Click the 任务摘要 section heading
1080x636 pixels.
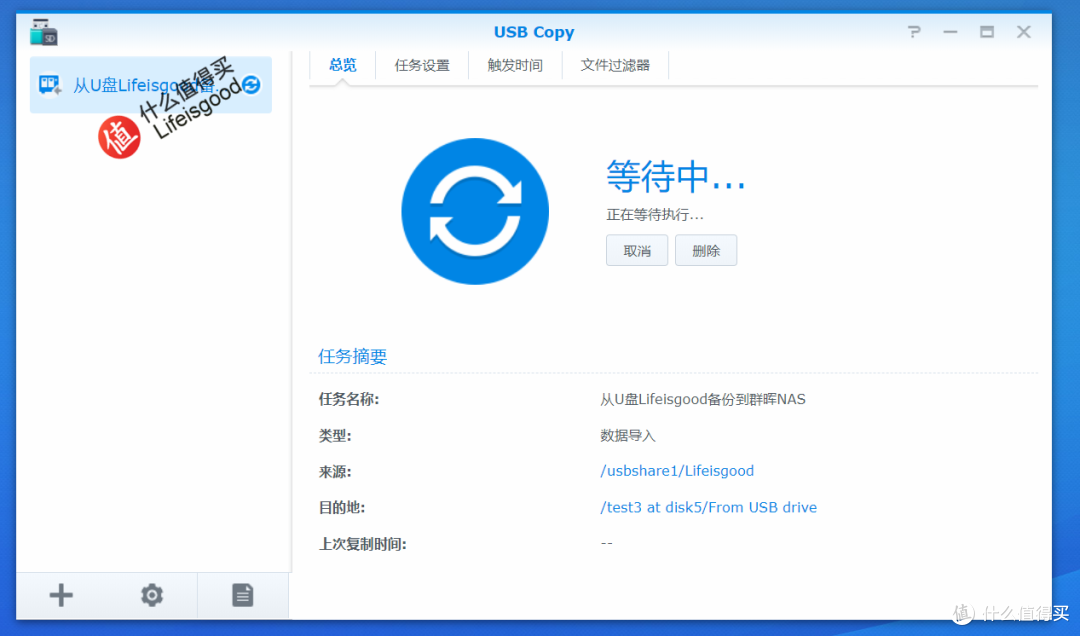(x=353, y=356)
